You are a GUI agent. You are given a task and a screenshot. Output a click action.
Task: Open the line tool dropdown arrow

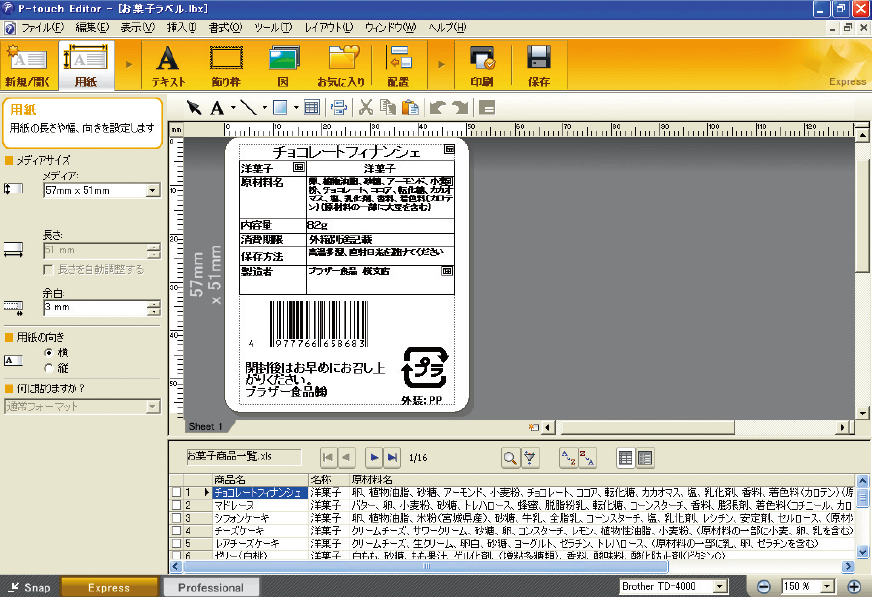pos(265,107)
